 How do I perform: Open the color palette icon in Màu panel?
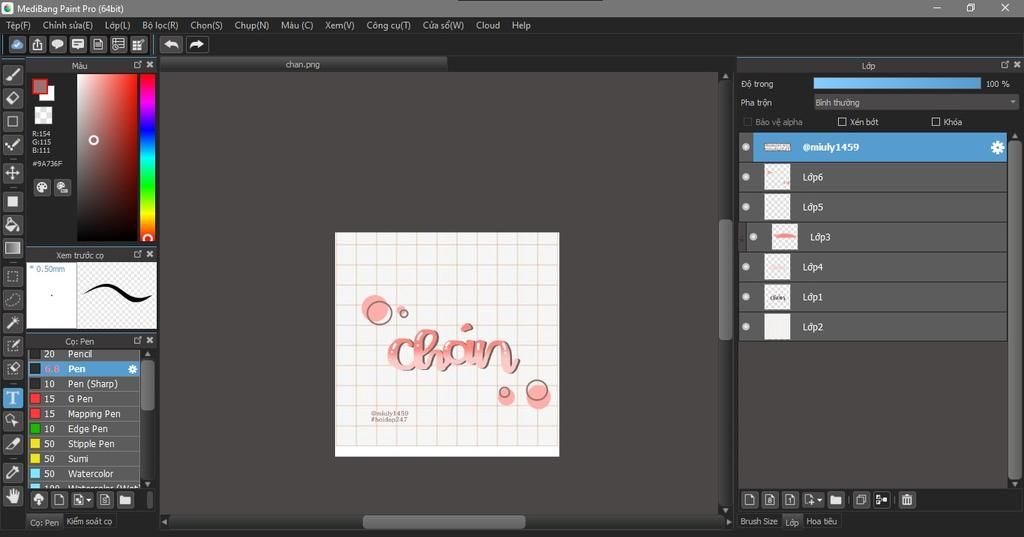tap(42, 187)
